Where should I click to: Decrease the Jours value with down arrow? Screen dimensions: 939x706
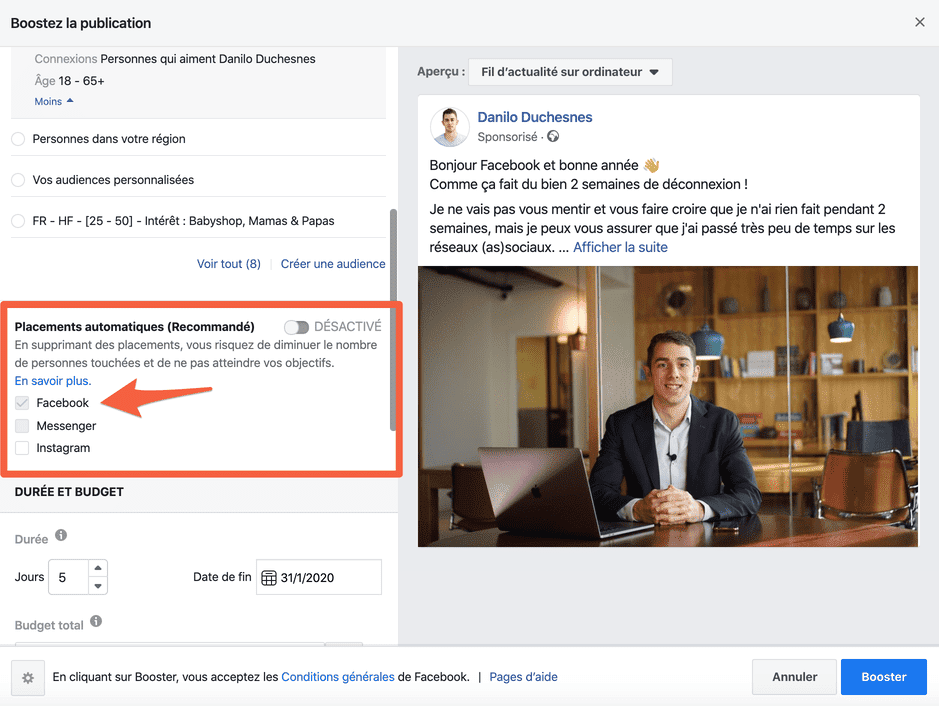97,586
